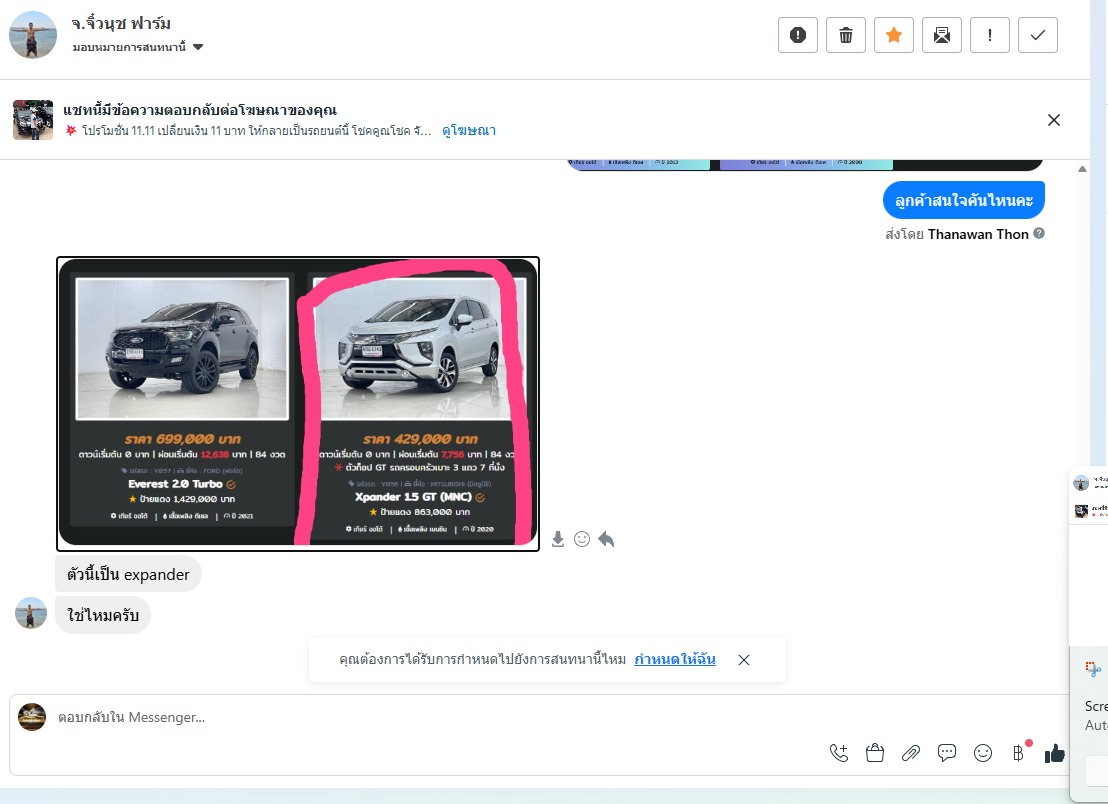Image resolution: width=1108 pixels, height=804 pixels.
Task: Open the assign conversation dropdown
Action: pos(138,47)
